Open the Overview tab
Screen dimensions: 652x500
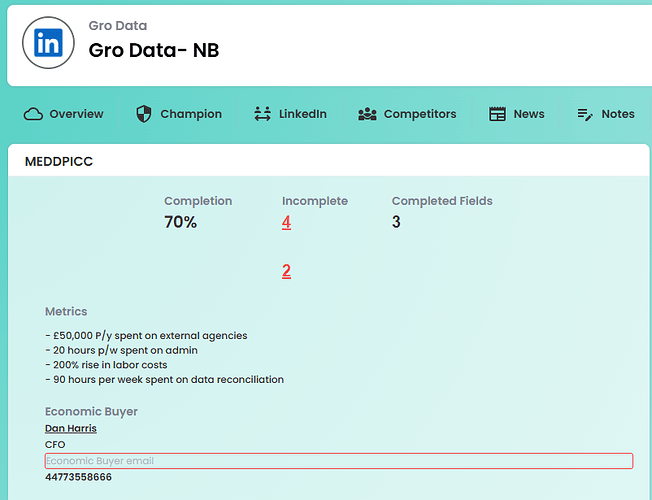(x=64, y=114)
